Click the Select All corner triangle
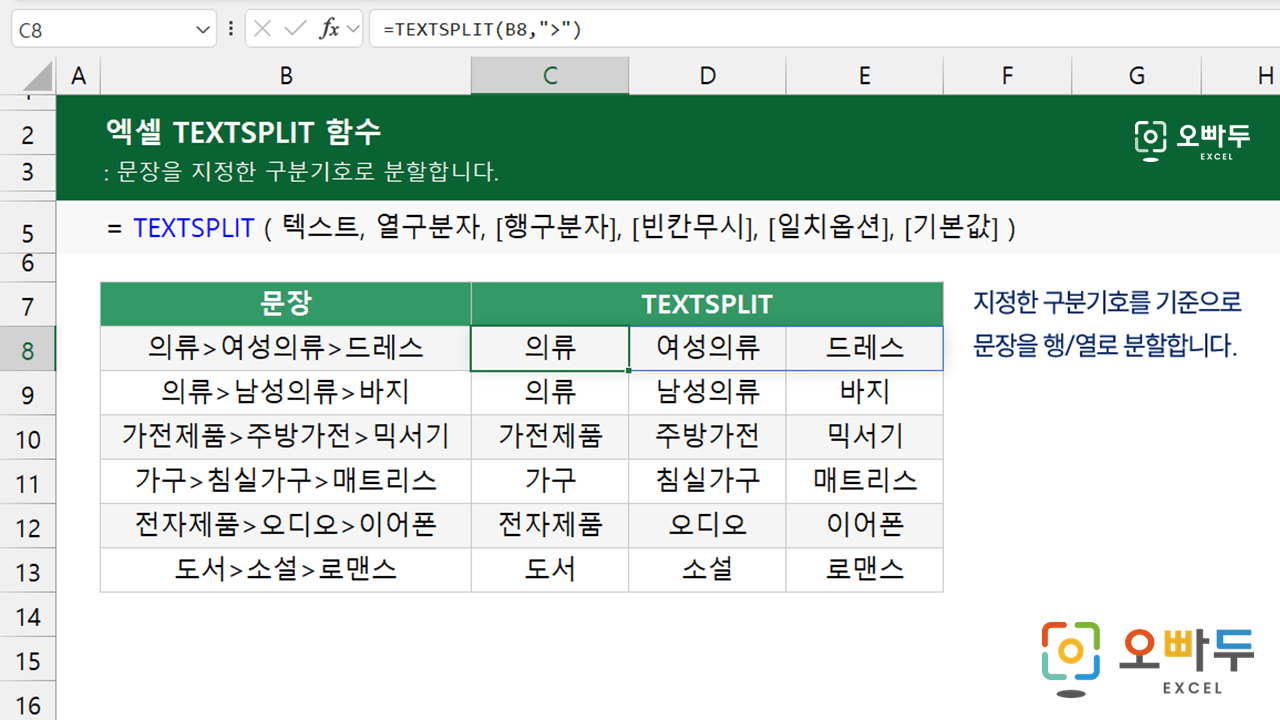 [38, 76]
